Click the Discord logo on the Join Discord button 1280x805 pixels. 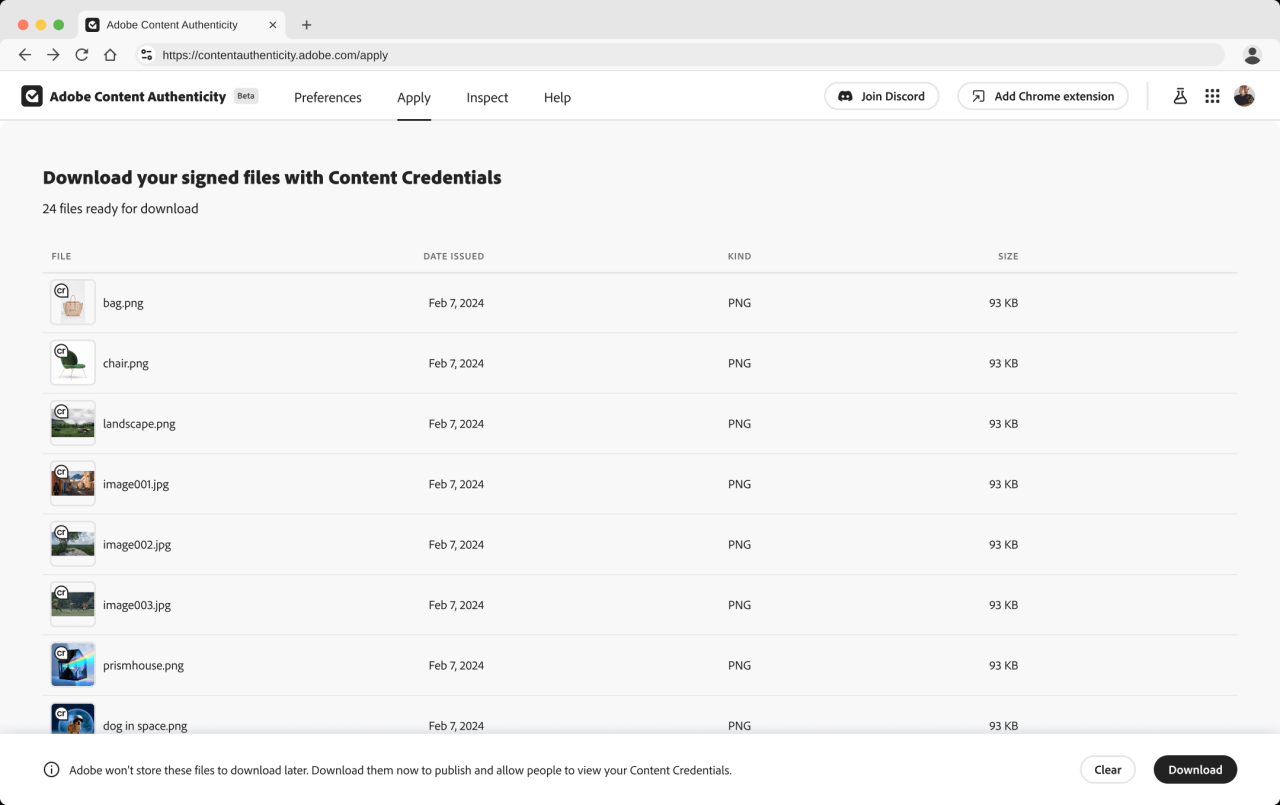point(845,96)
